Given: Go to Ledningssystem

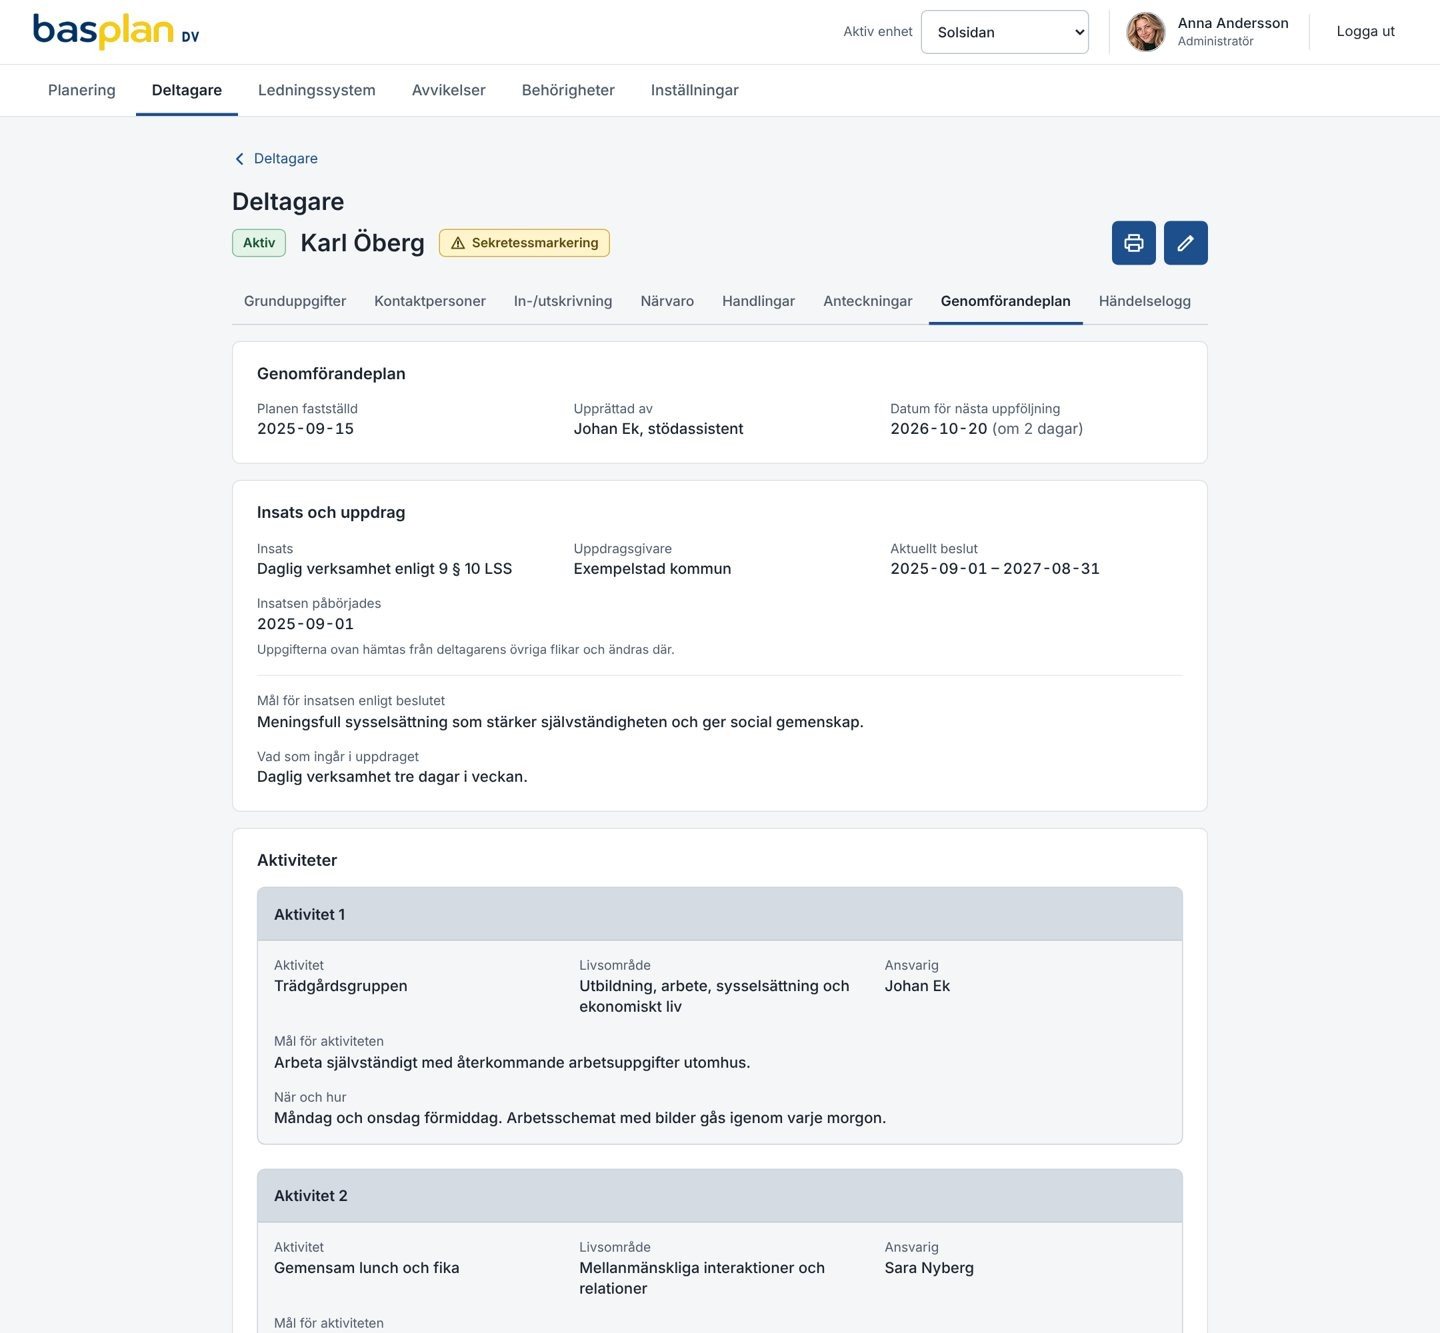Looking at the screenshot, I should pos(317,90).
